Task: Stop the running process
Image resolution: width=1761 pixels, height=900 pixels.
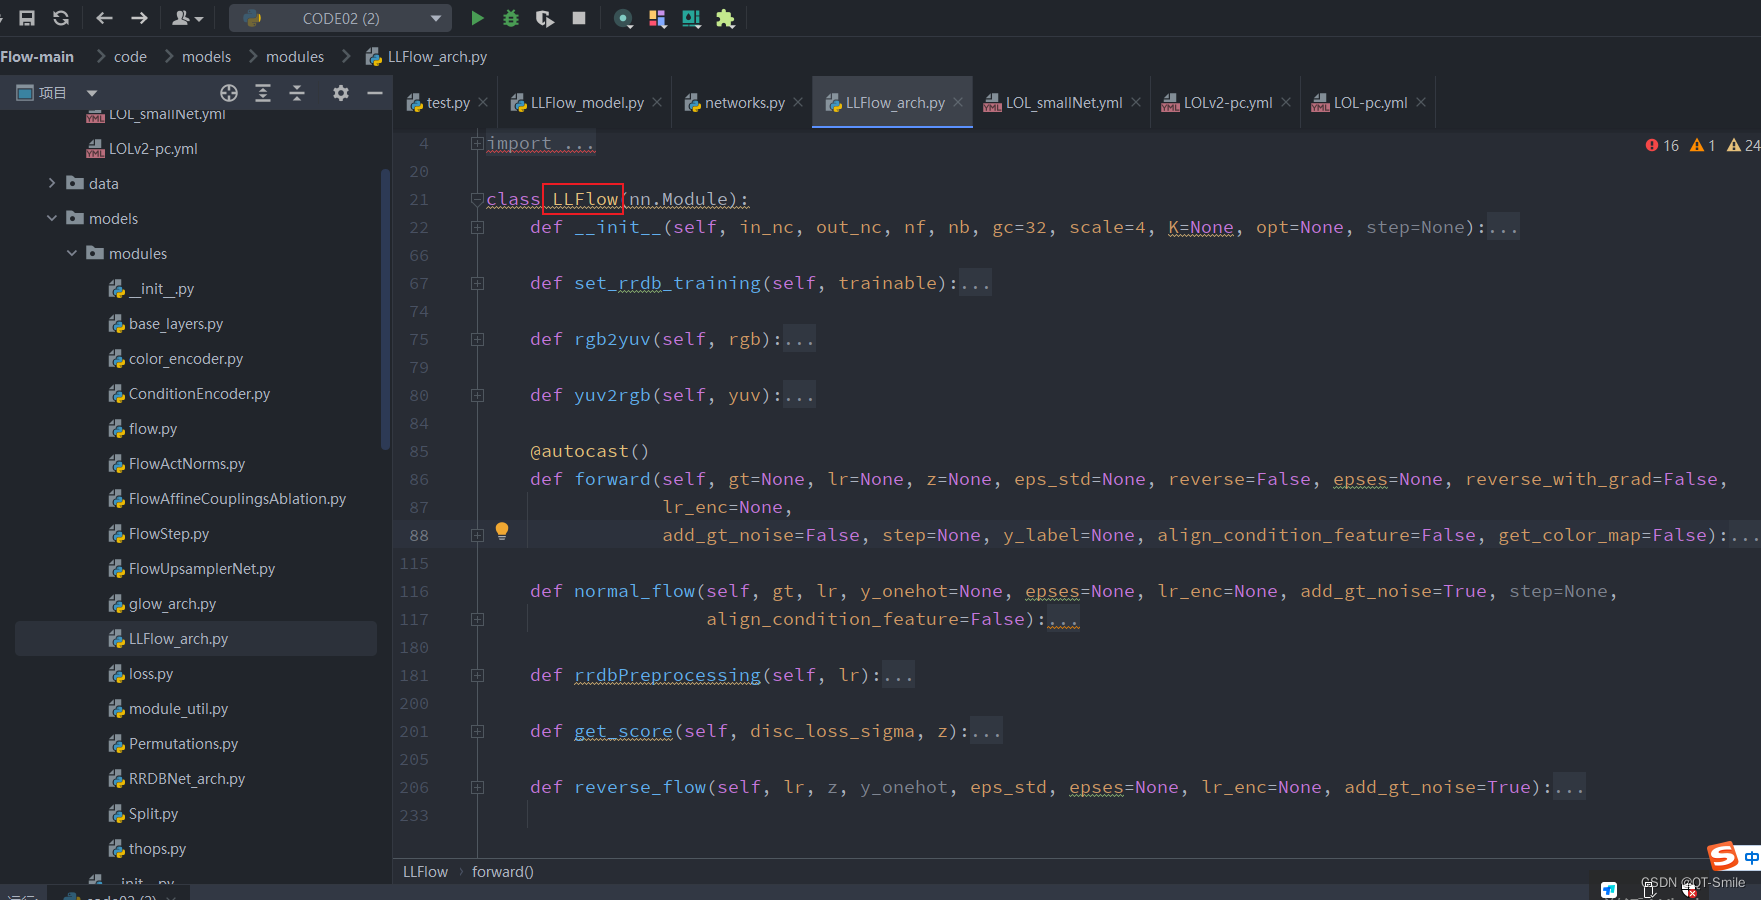Action: 579,18
